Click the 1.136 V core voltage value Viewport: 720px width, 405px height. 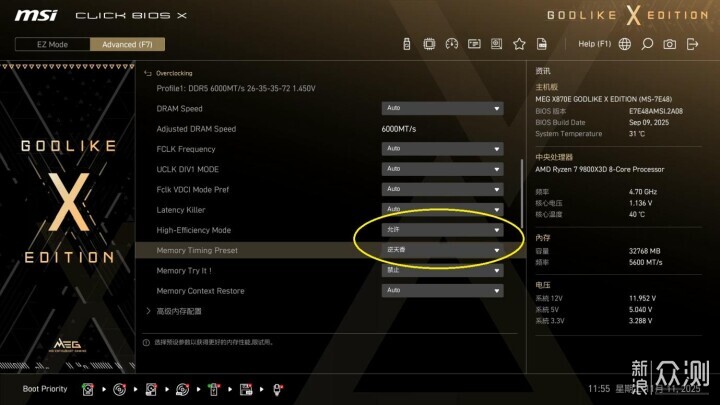click(641, 203)
